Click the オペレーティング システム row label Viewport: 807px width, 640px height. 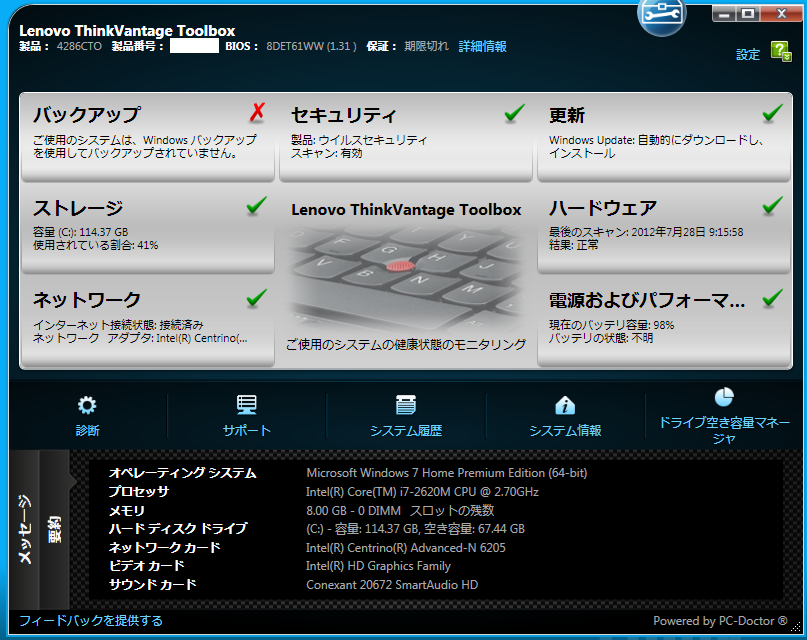point(182,473)
